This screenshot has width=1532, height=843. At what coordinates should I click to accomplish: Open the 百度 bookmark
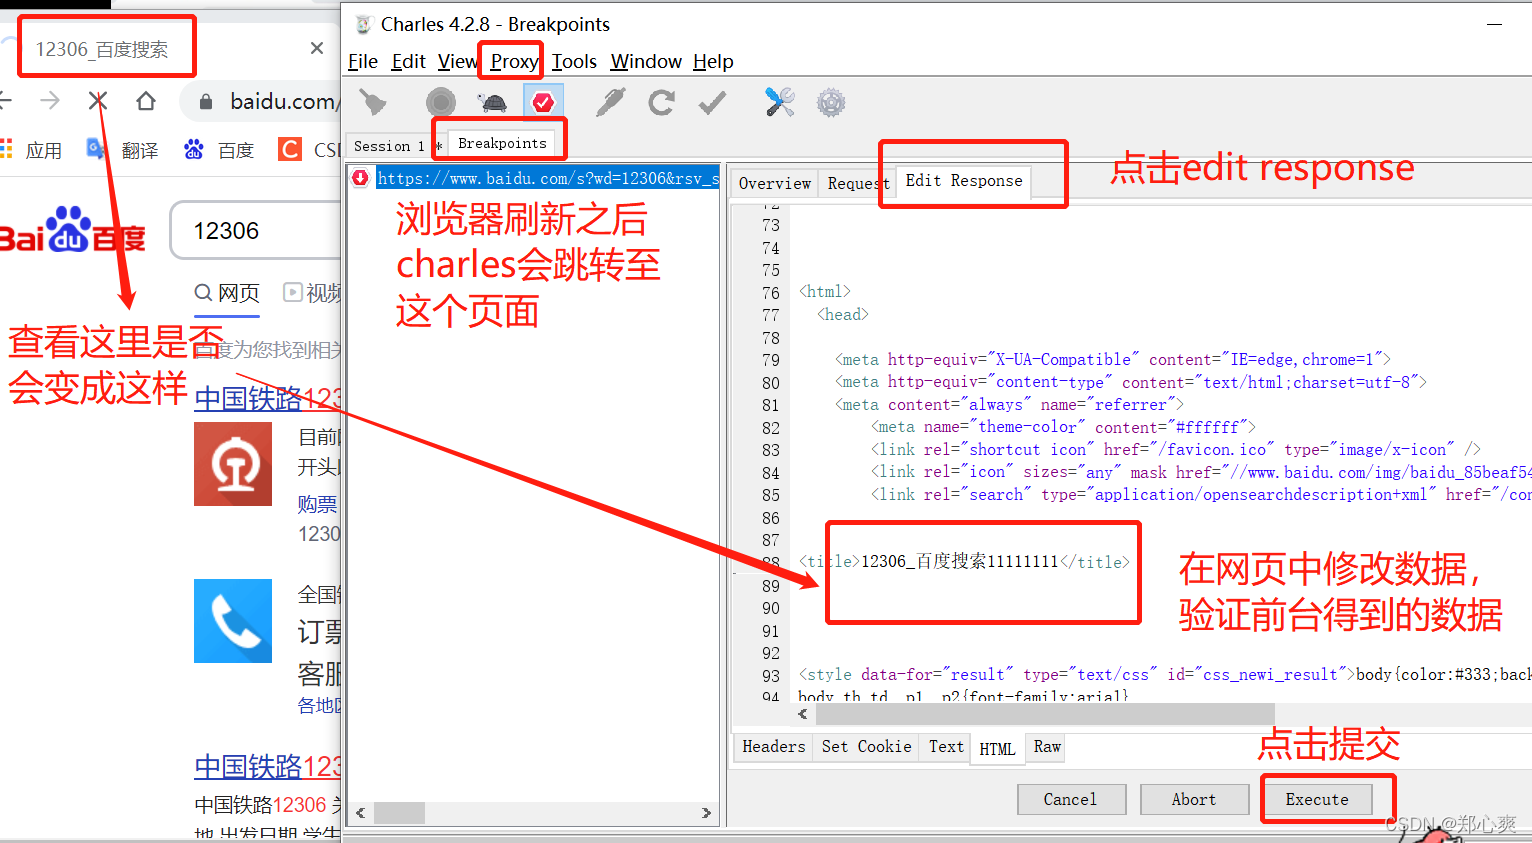click(219, 150)
